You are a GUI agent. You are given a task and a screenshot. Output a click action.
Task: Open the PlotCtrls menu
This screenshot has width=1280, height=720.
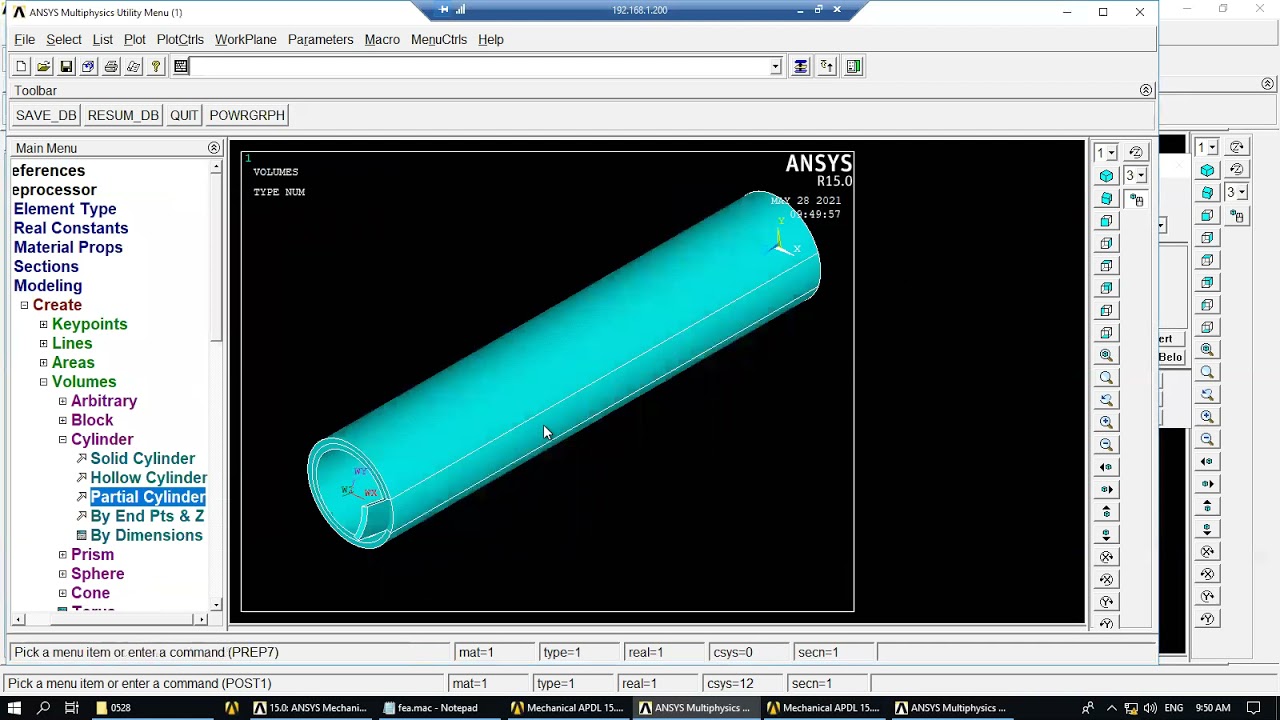[180, 40]
